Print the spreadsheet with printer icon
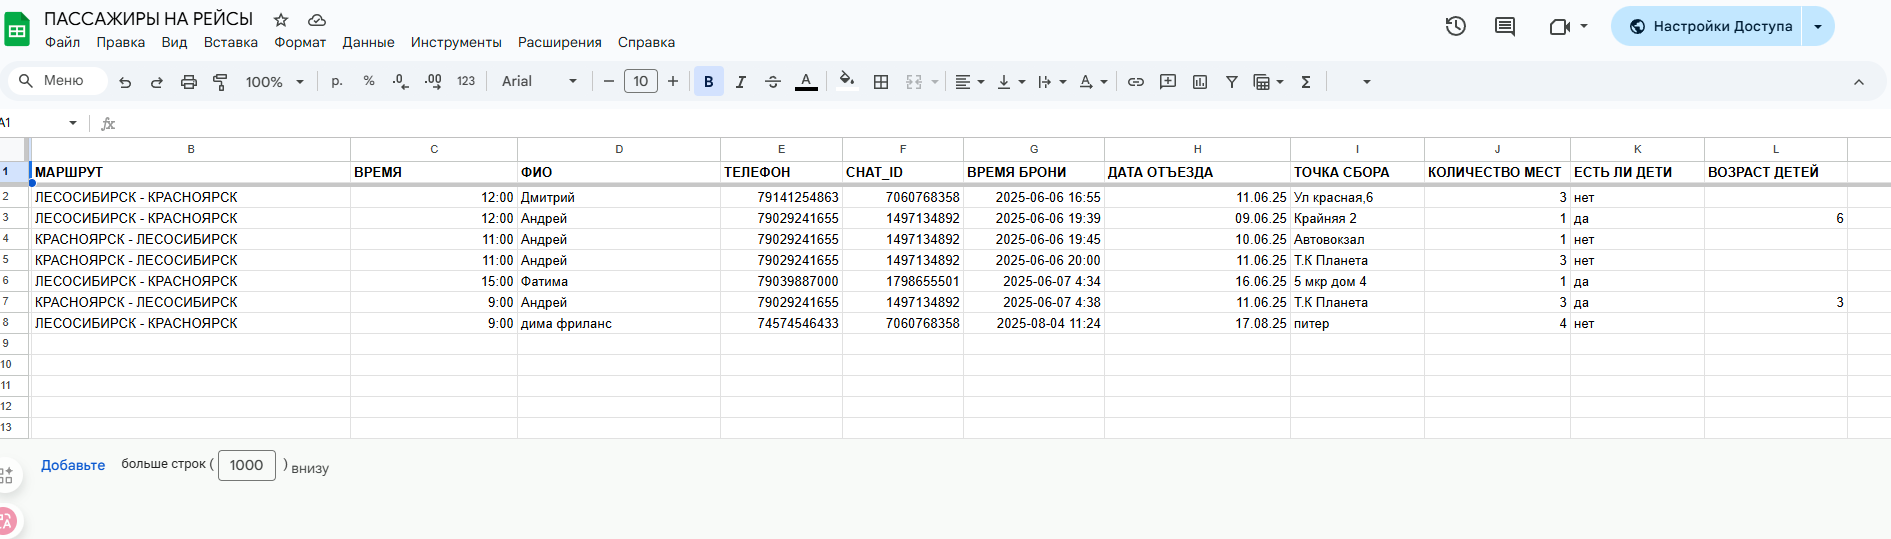Viewport: 1891px width, 539px height. (x=189, y=82)
